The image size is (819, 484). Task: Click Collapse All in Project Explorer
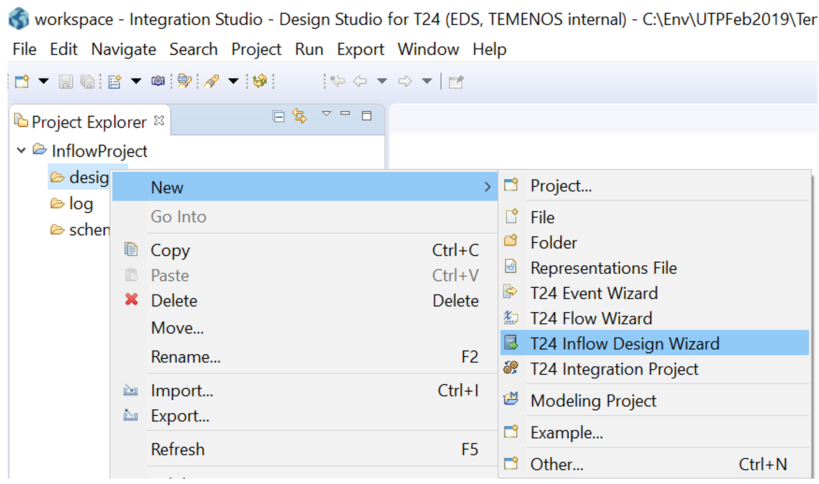click(x=279, y=117)
